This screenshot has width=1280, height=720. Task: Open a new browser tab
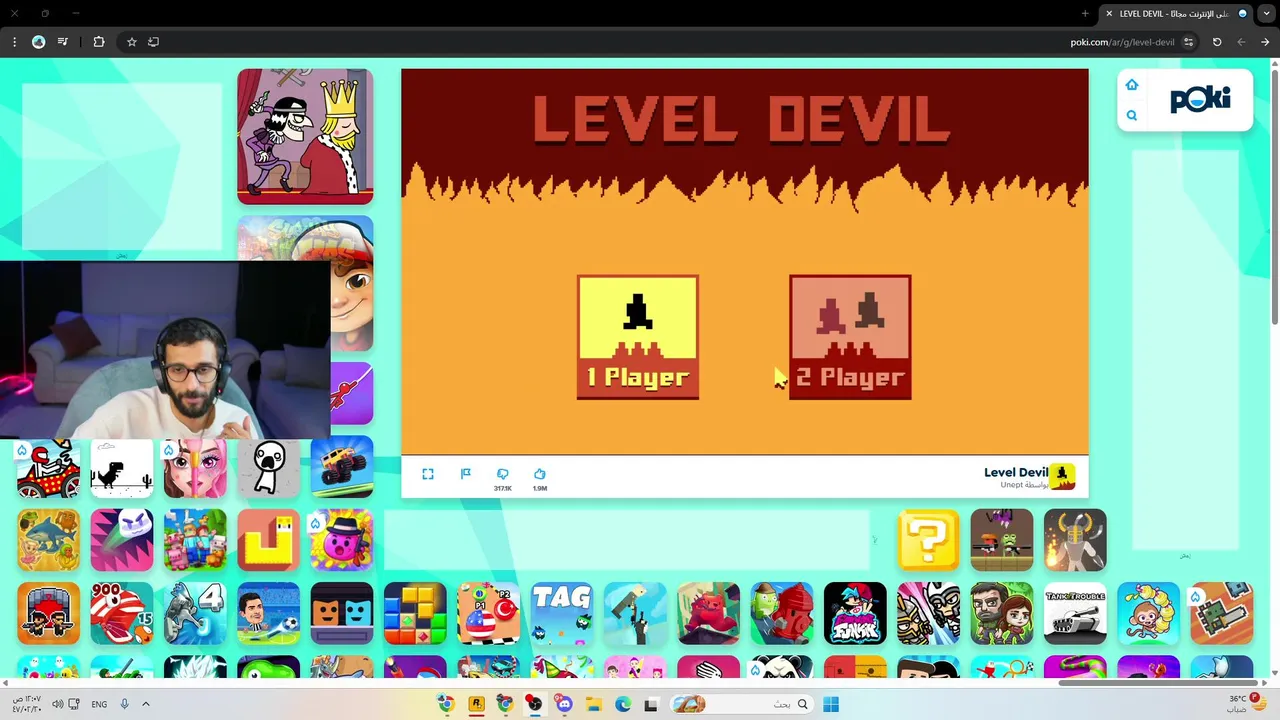pyautogui.click(x=1085, y=13)
